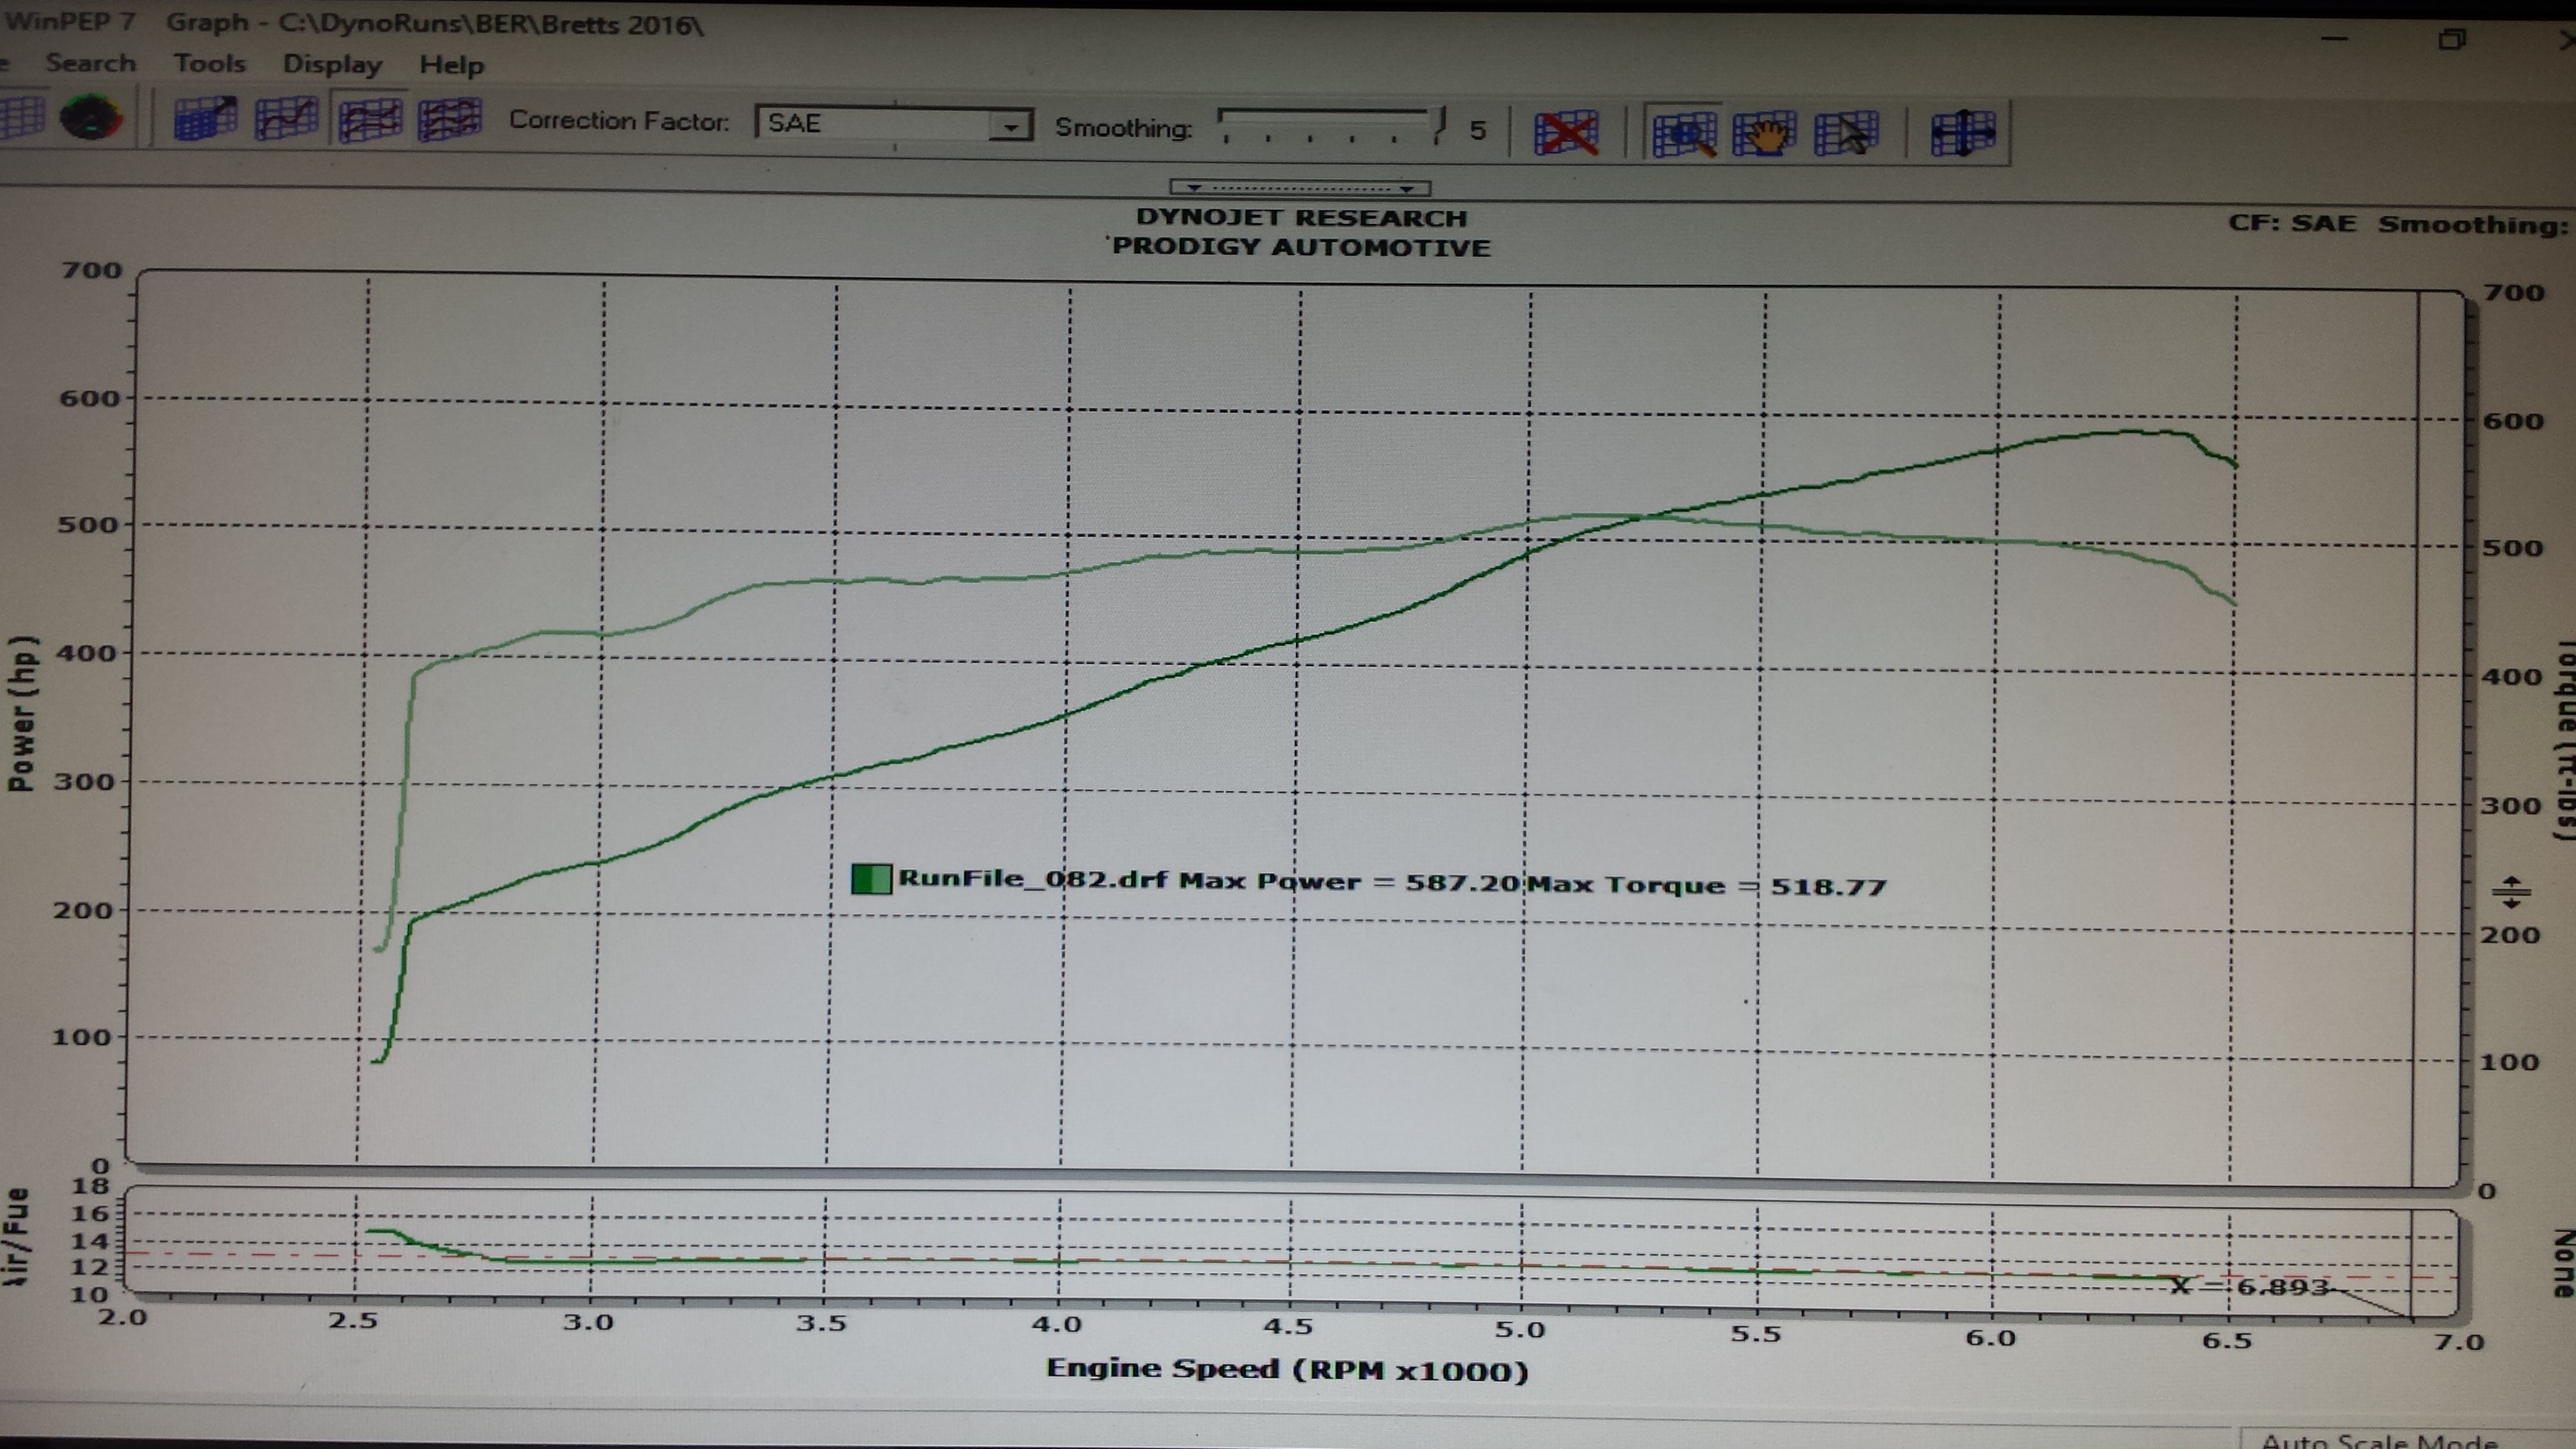This screenshot has height=1449, width=2576.
Task: Click the X = 6.893 cursor readout
Action: (x=2250, y=1286)
